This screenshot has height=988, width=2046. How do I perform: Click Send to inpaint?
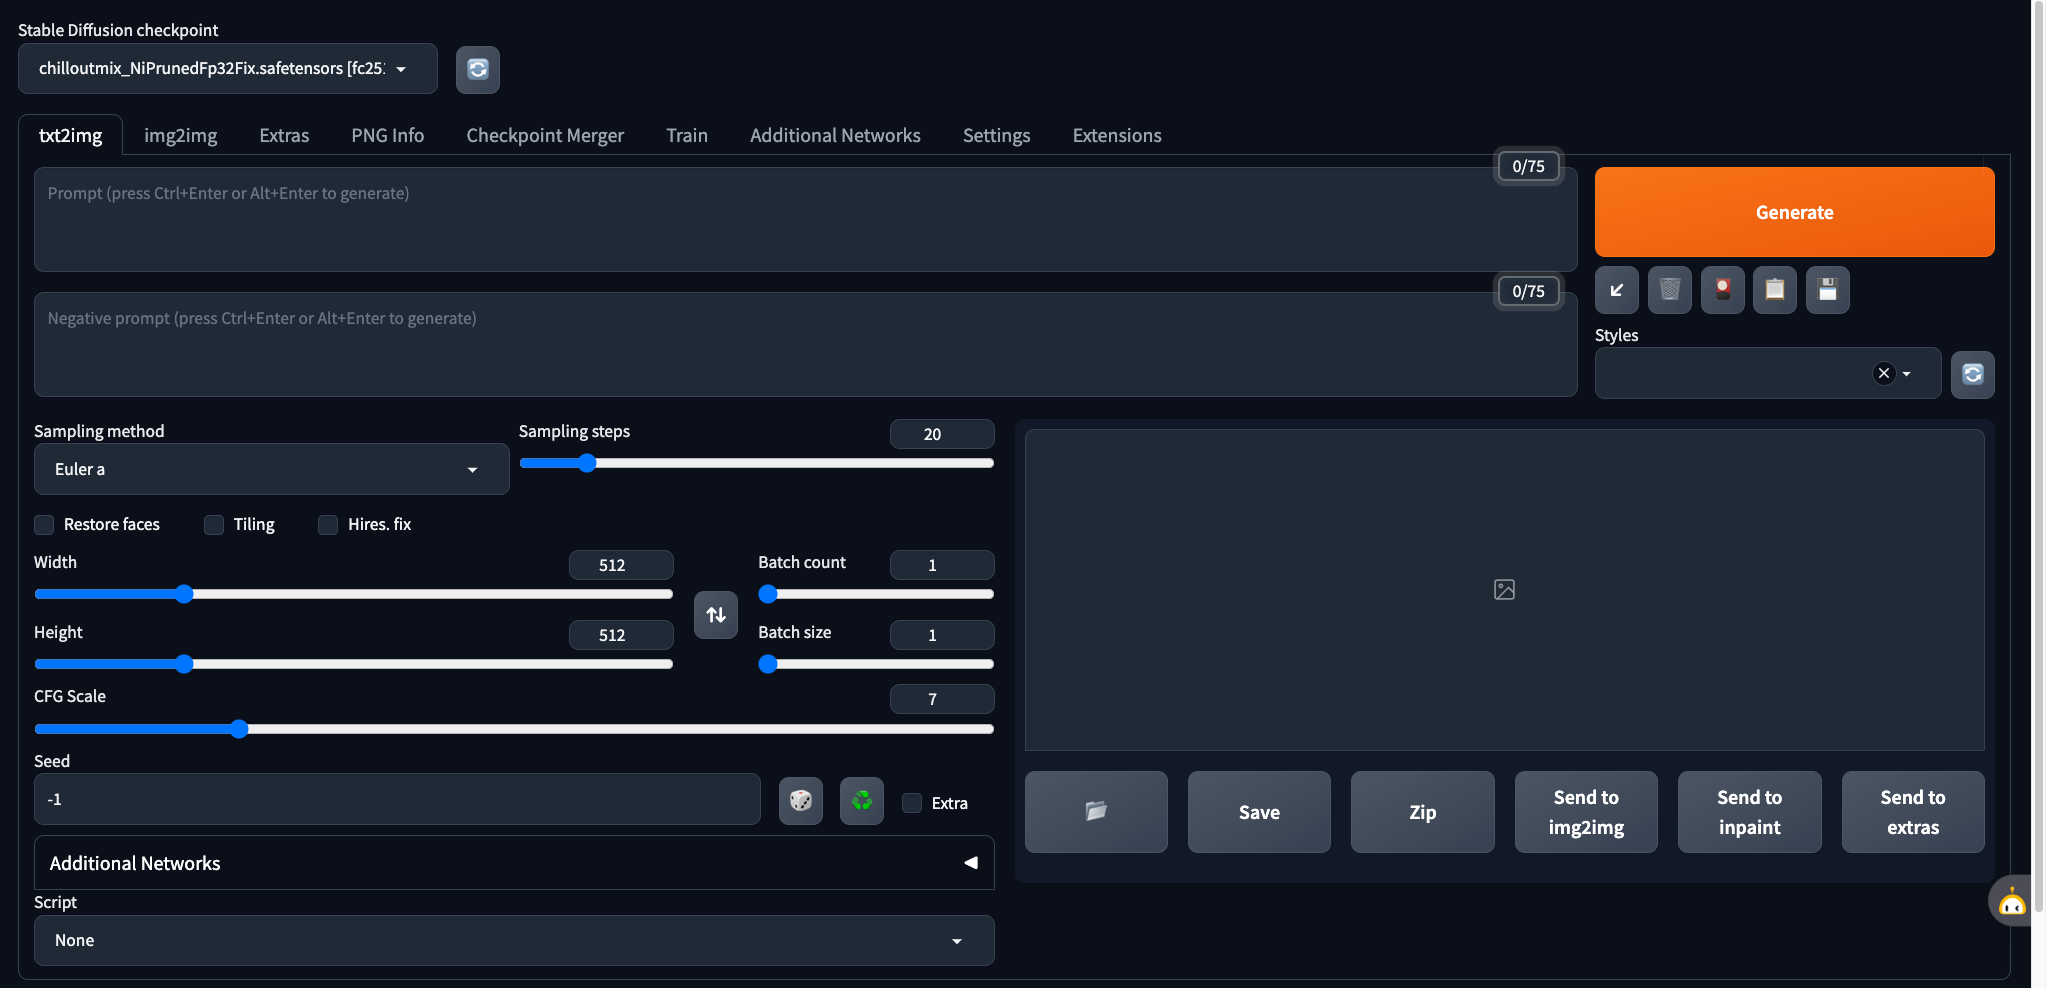click(1749, 812)
